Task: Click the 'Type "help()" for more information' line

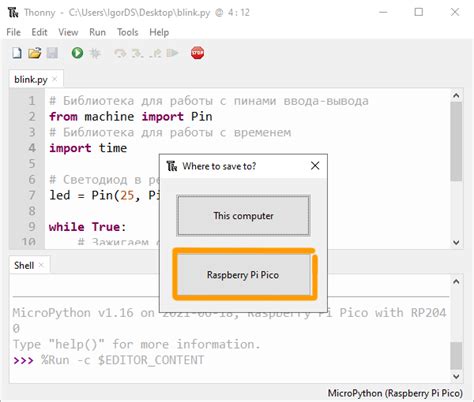Action: [x=136, y=344]
